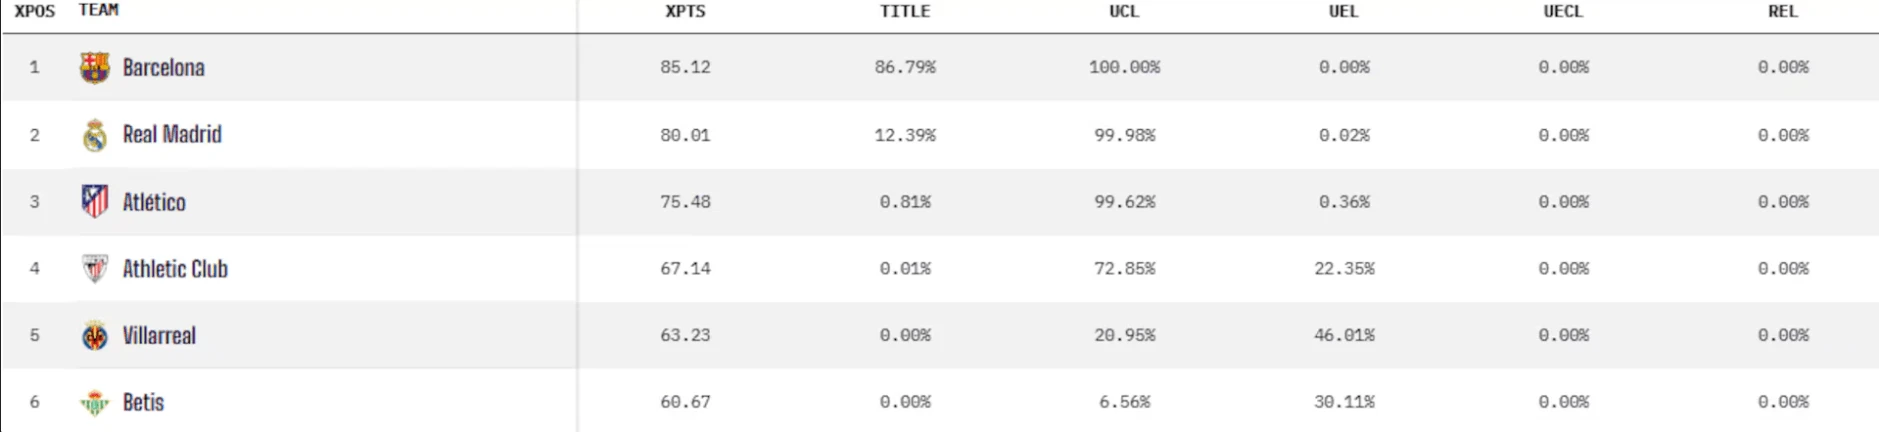Sort by the REL column header
Viewport: 1879px width, 432px height.
[x=1783, y=12]
